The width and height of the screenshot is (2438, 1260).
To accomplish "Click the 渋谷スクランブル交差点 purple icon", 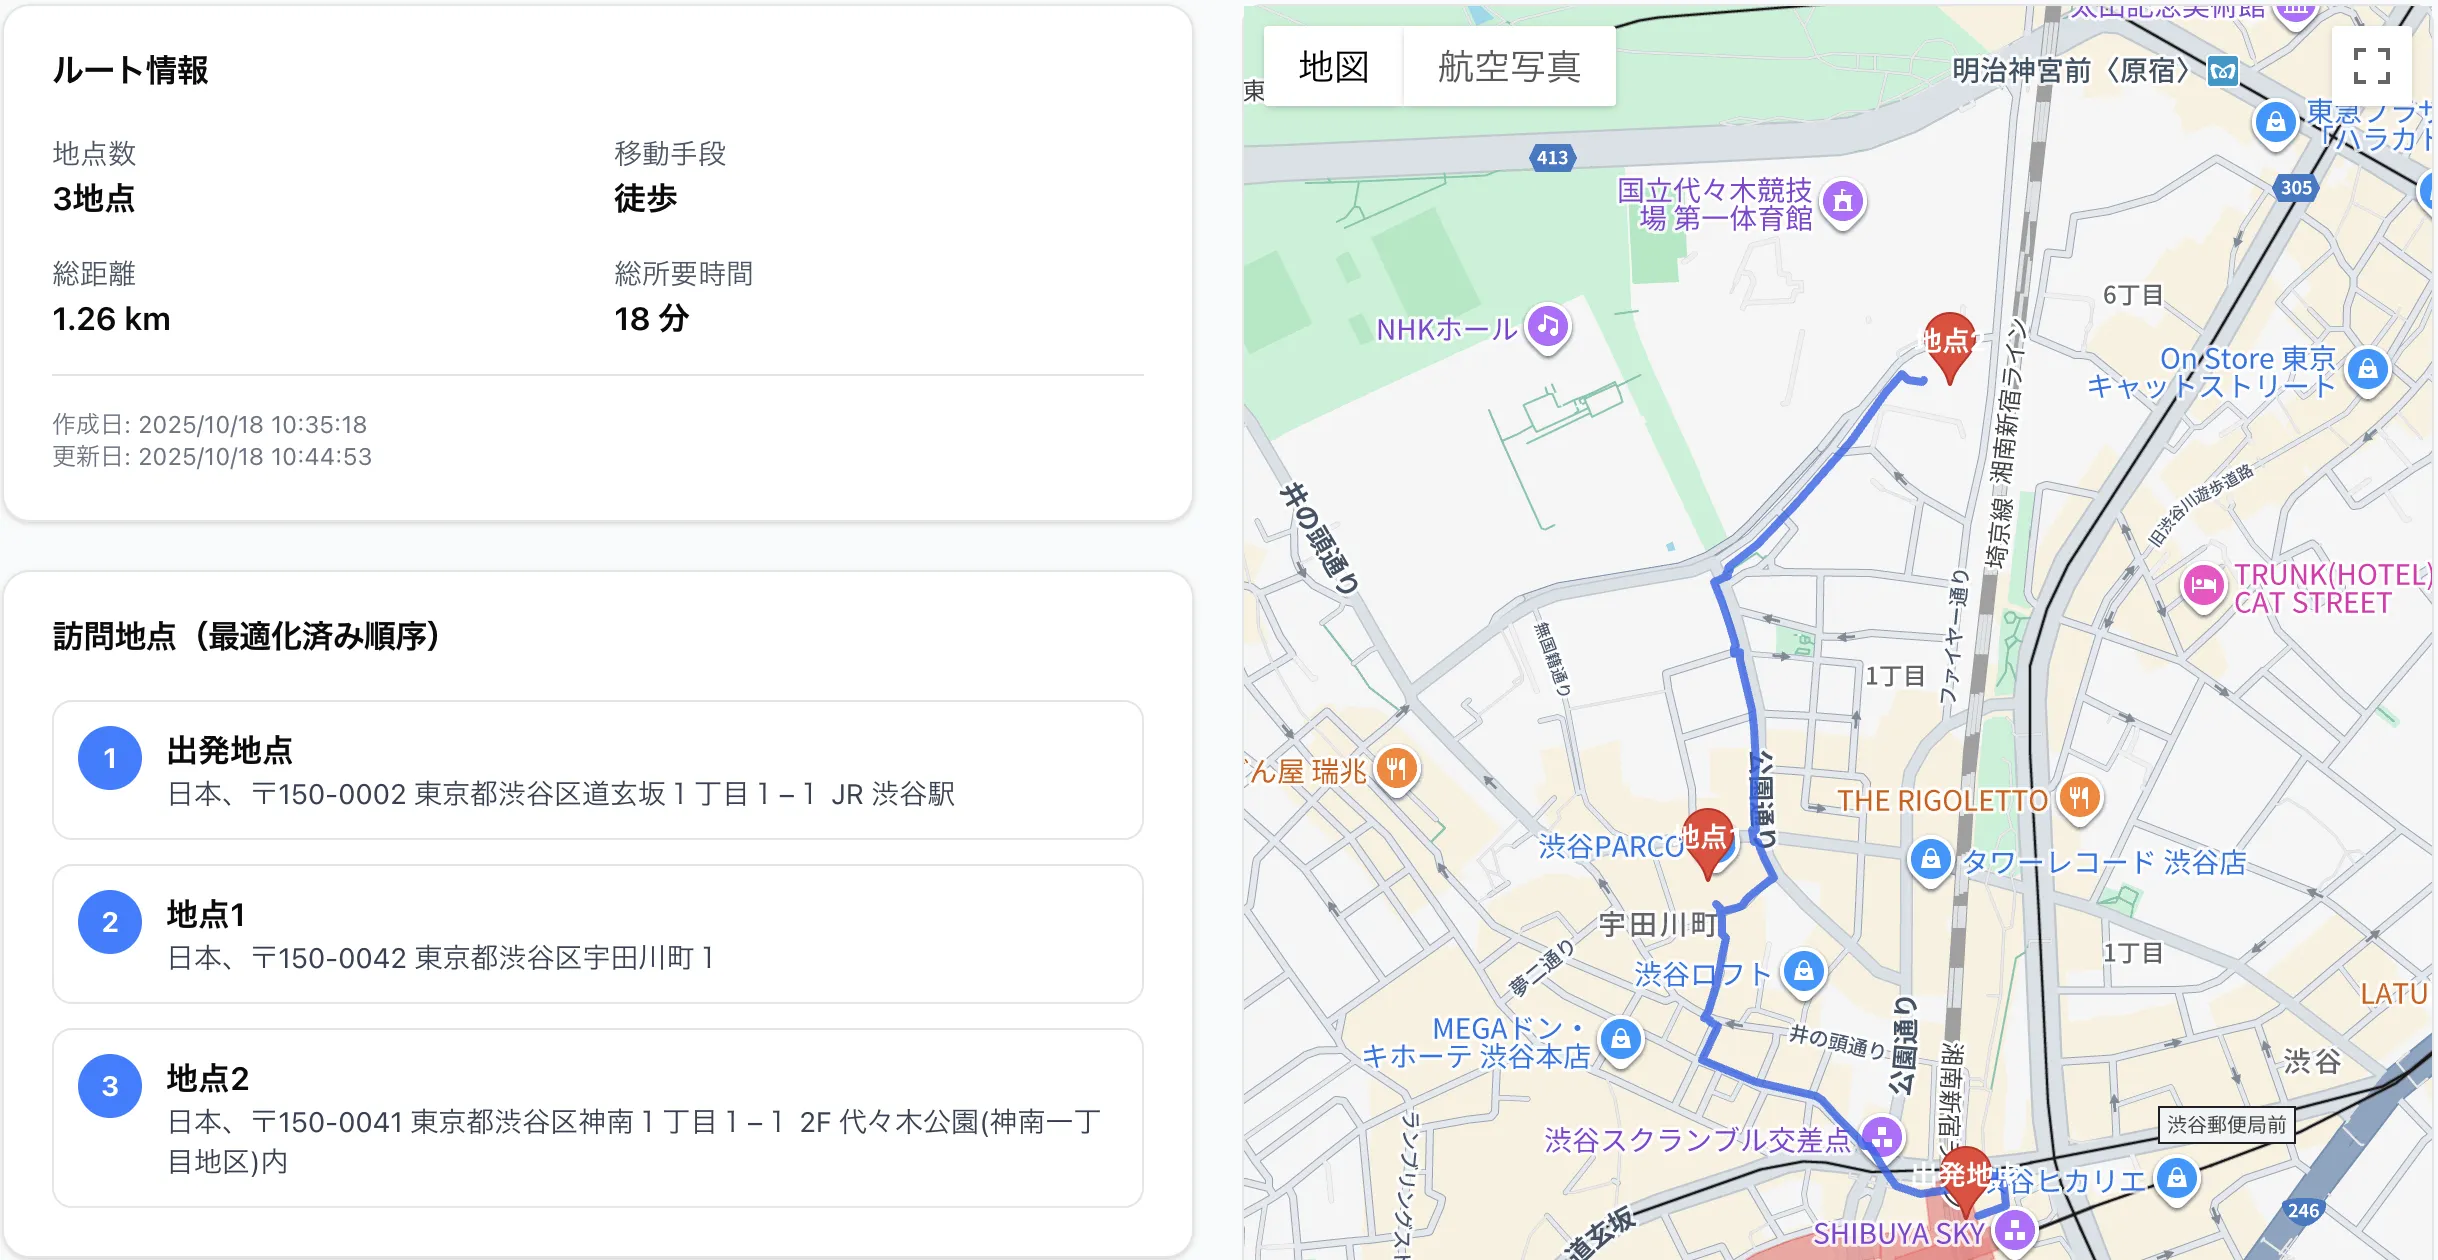I will click(1882, 1137).
